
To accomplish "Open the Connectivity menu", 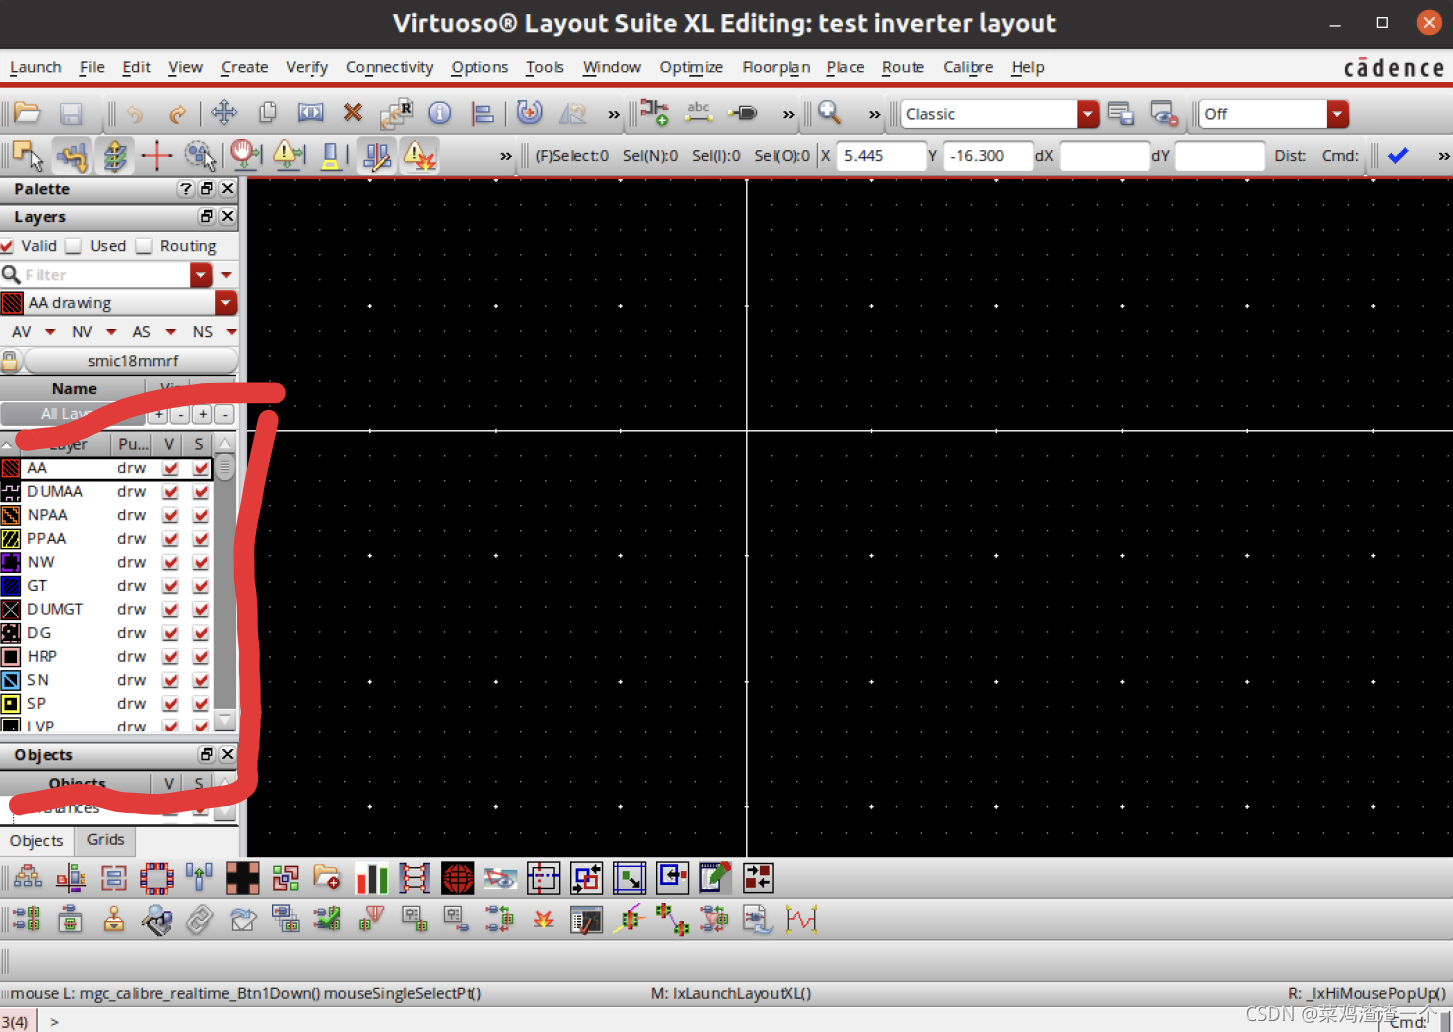I will [389, 67].
